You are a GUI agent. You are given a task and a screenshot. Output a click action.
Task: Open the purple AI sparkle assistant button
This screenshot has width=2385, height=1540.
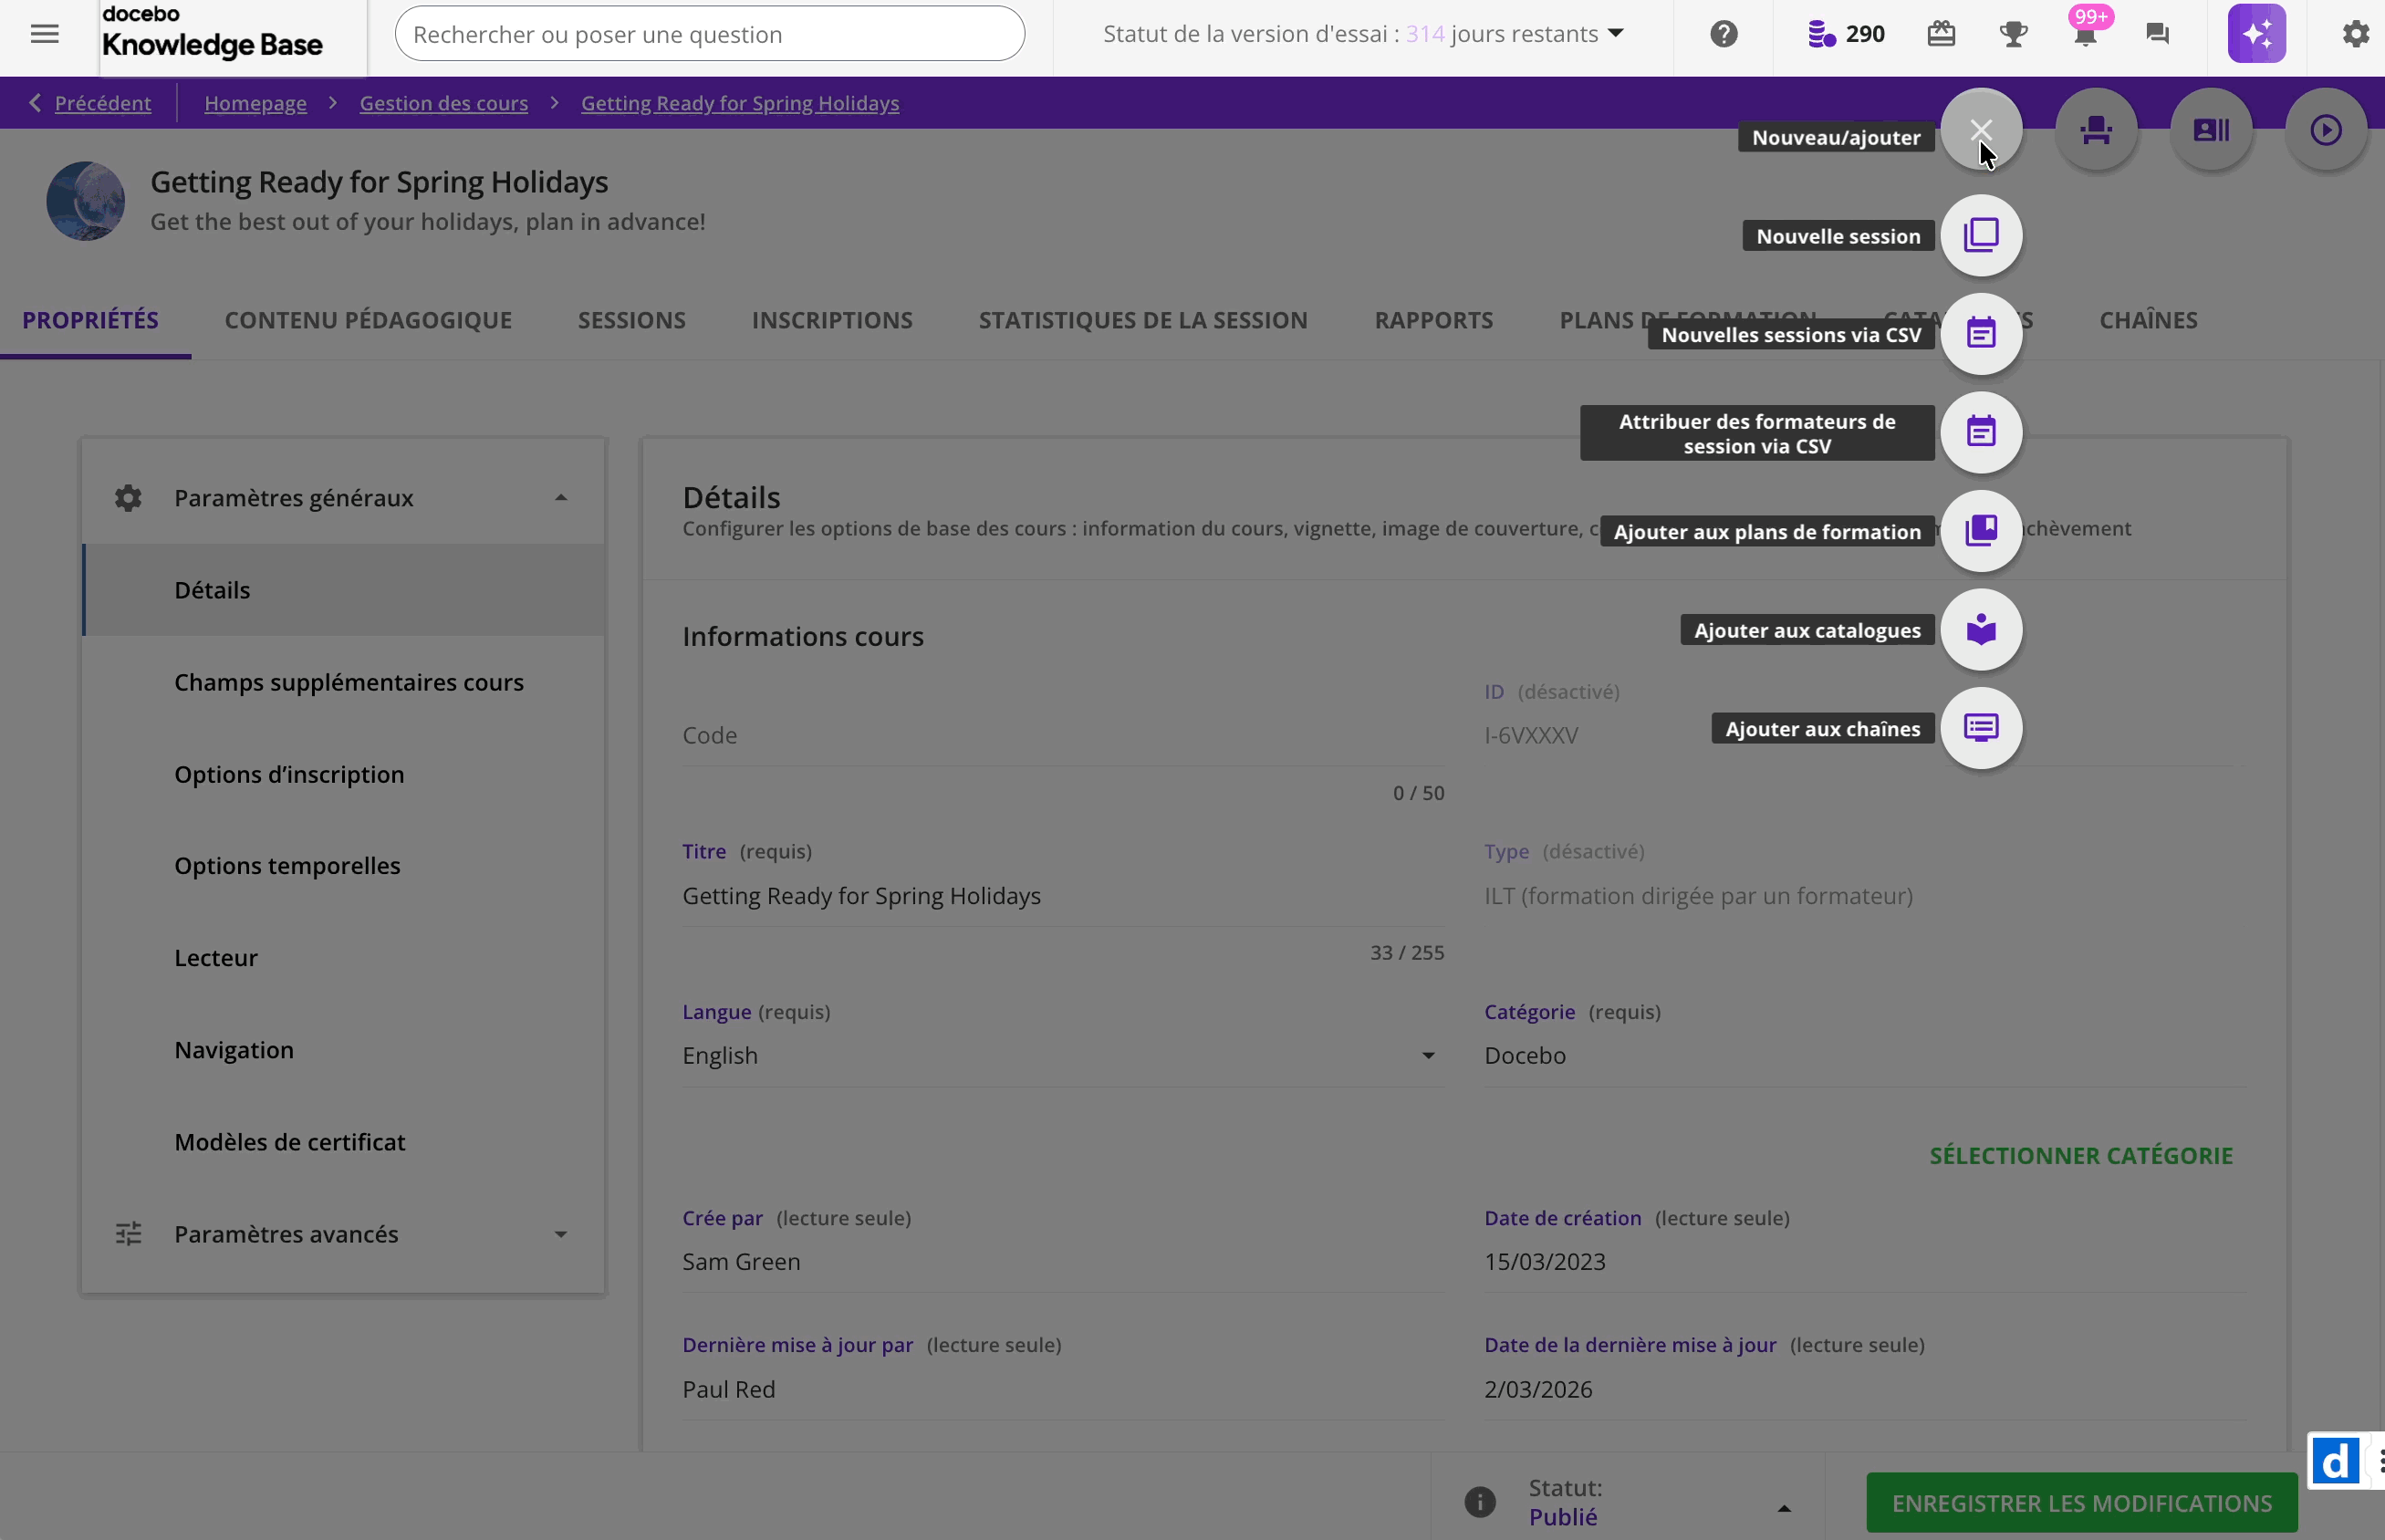(x=2255, y=34)
